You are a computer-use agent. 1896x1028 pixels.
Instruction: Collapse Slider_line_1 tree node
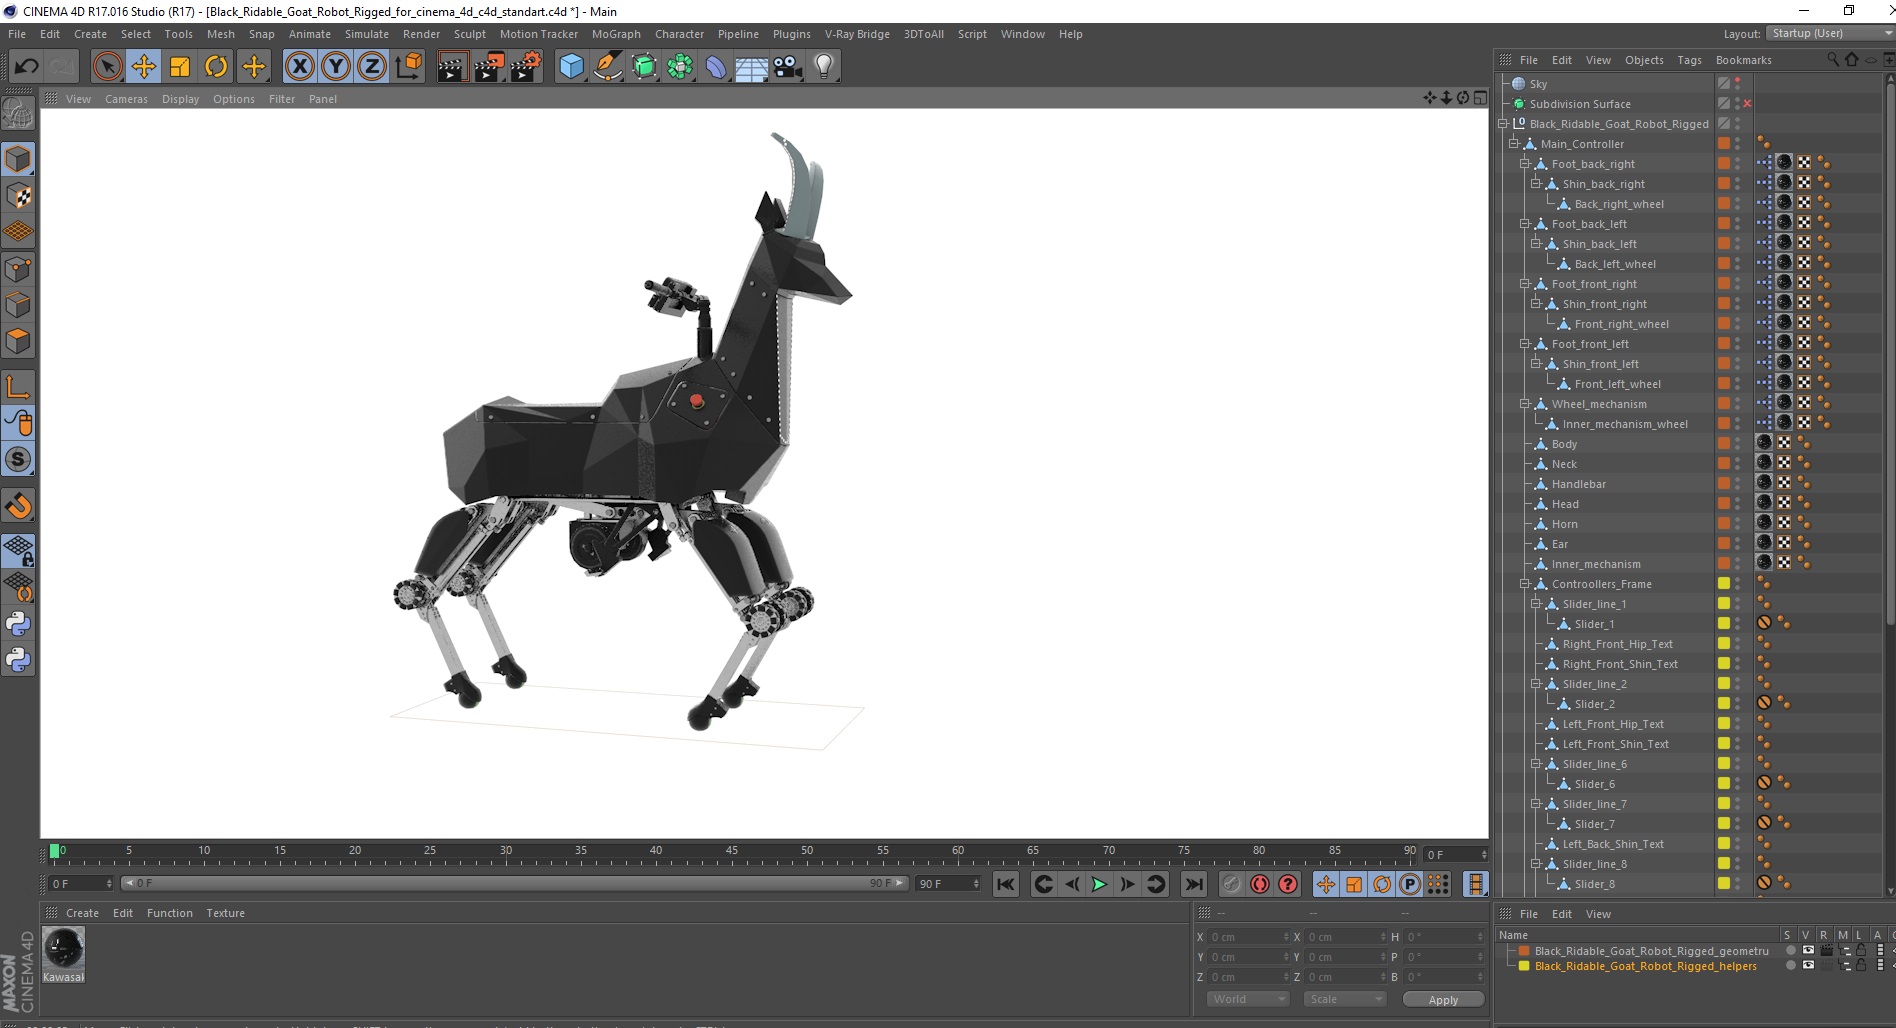tap(1536, 604)
